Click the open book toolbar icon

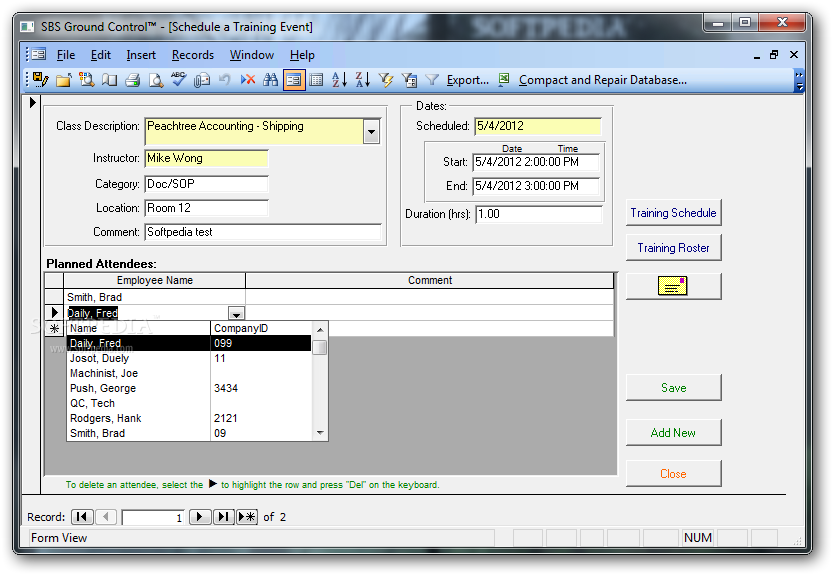coord(109,80)
